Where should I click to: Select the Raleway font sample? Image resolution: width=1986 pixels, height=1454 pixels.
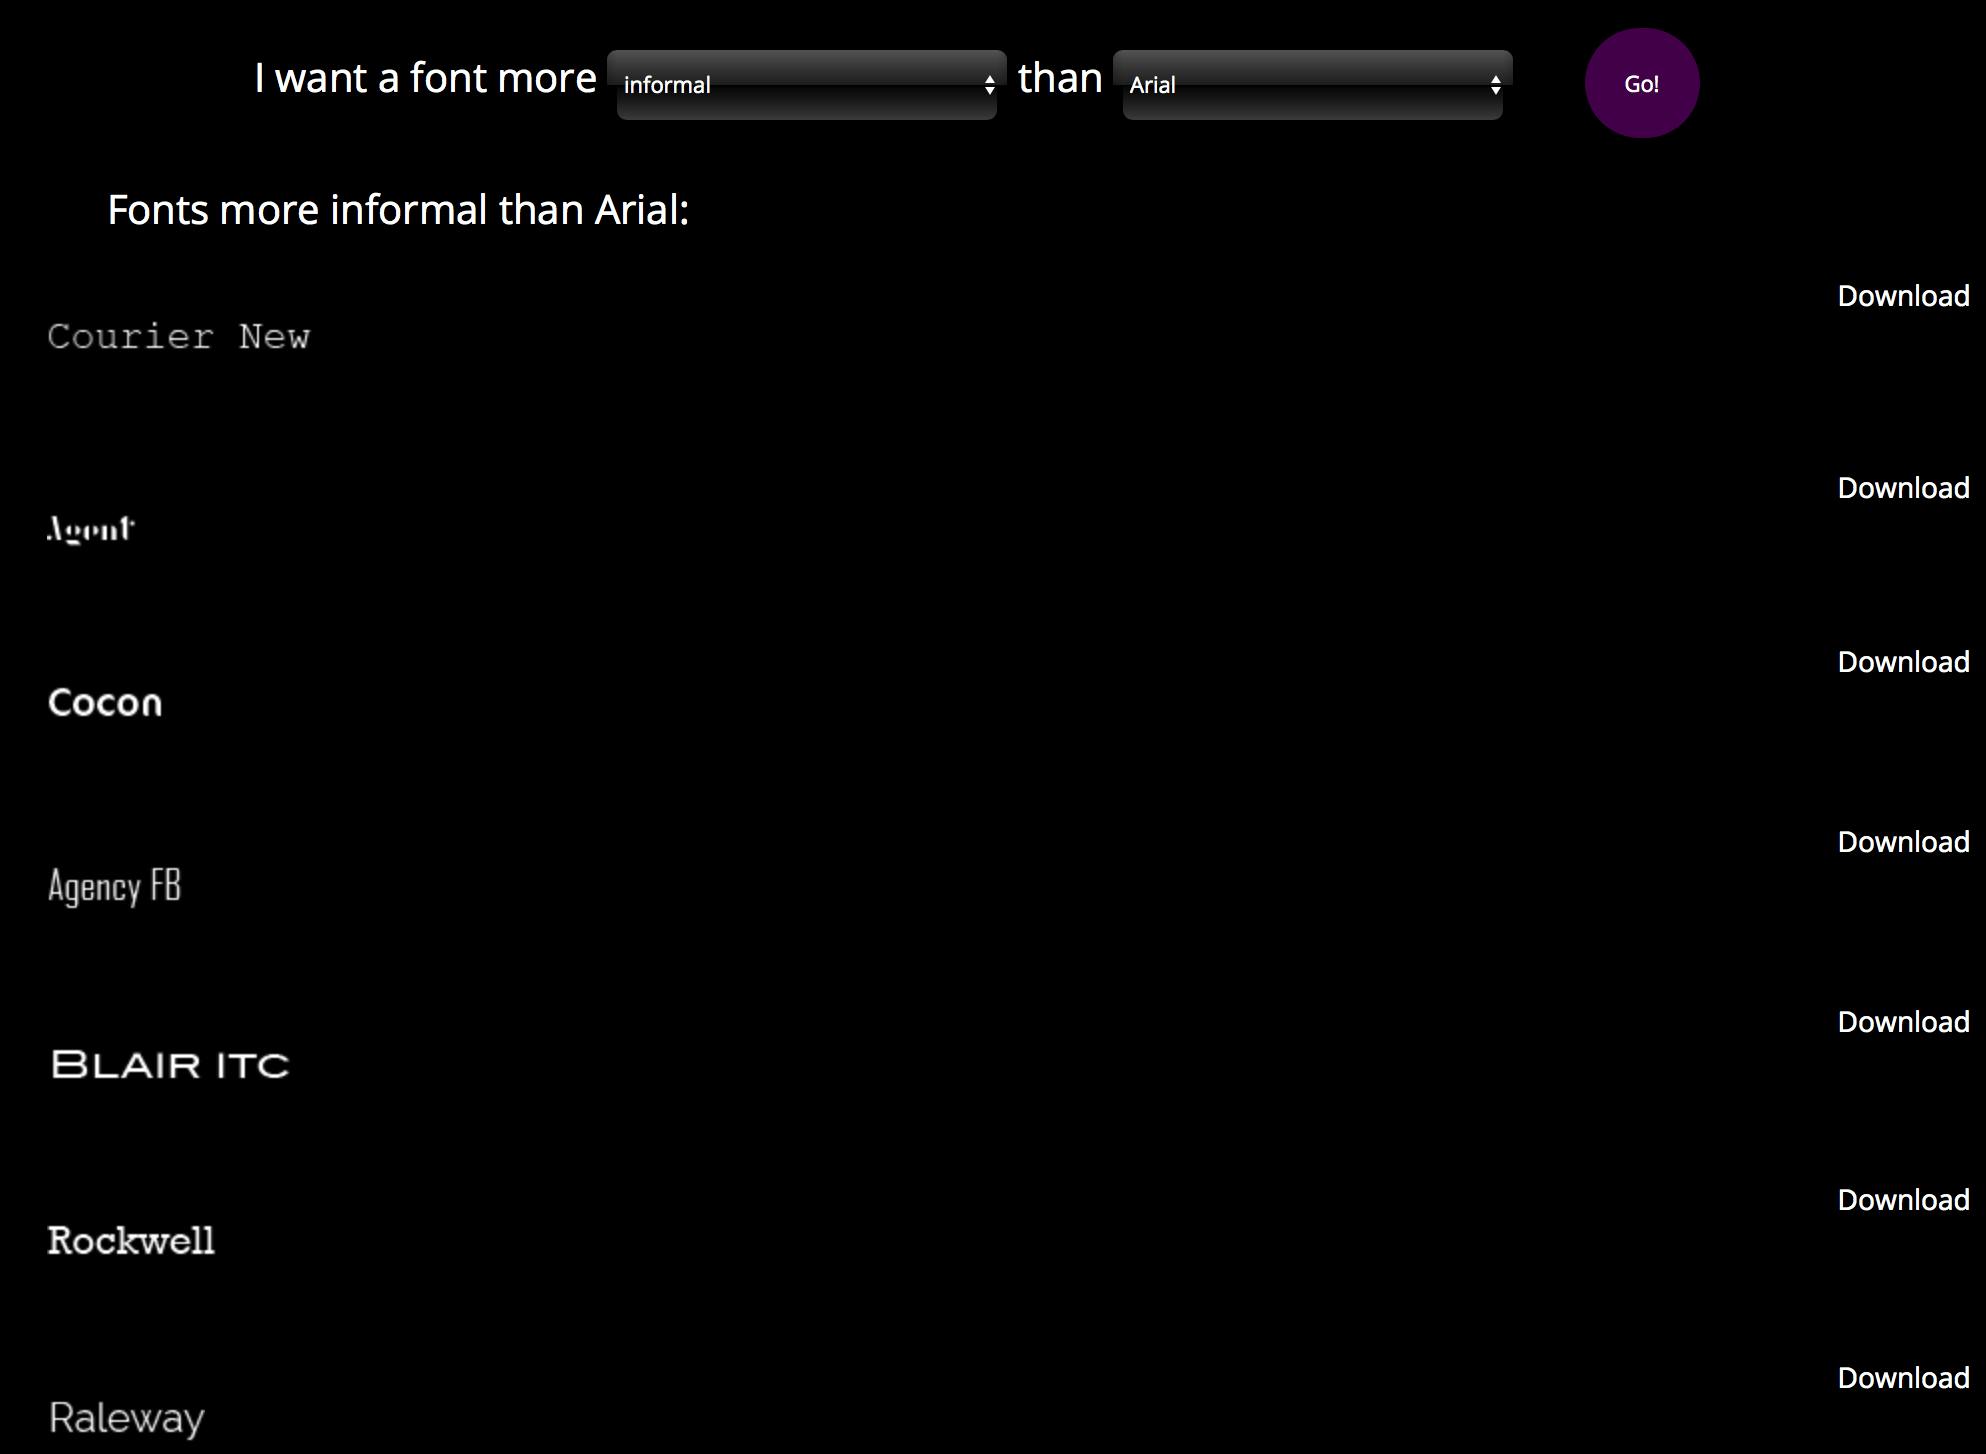tap(127, 1418)
